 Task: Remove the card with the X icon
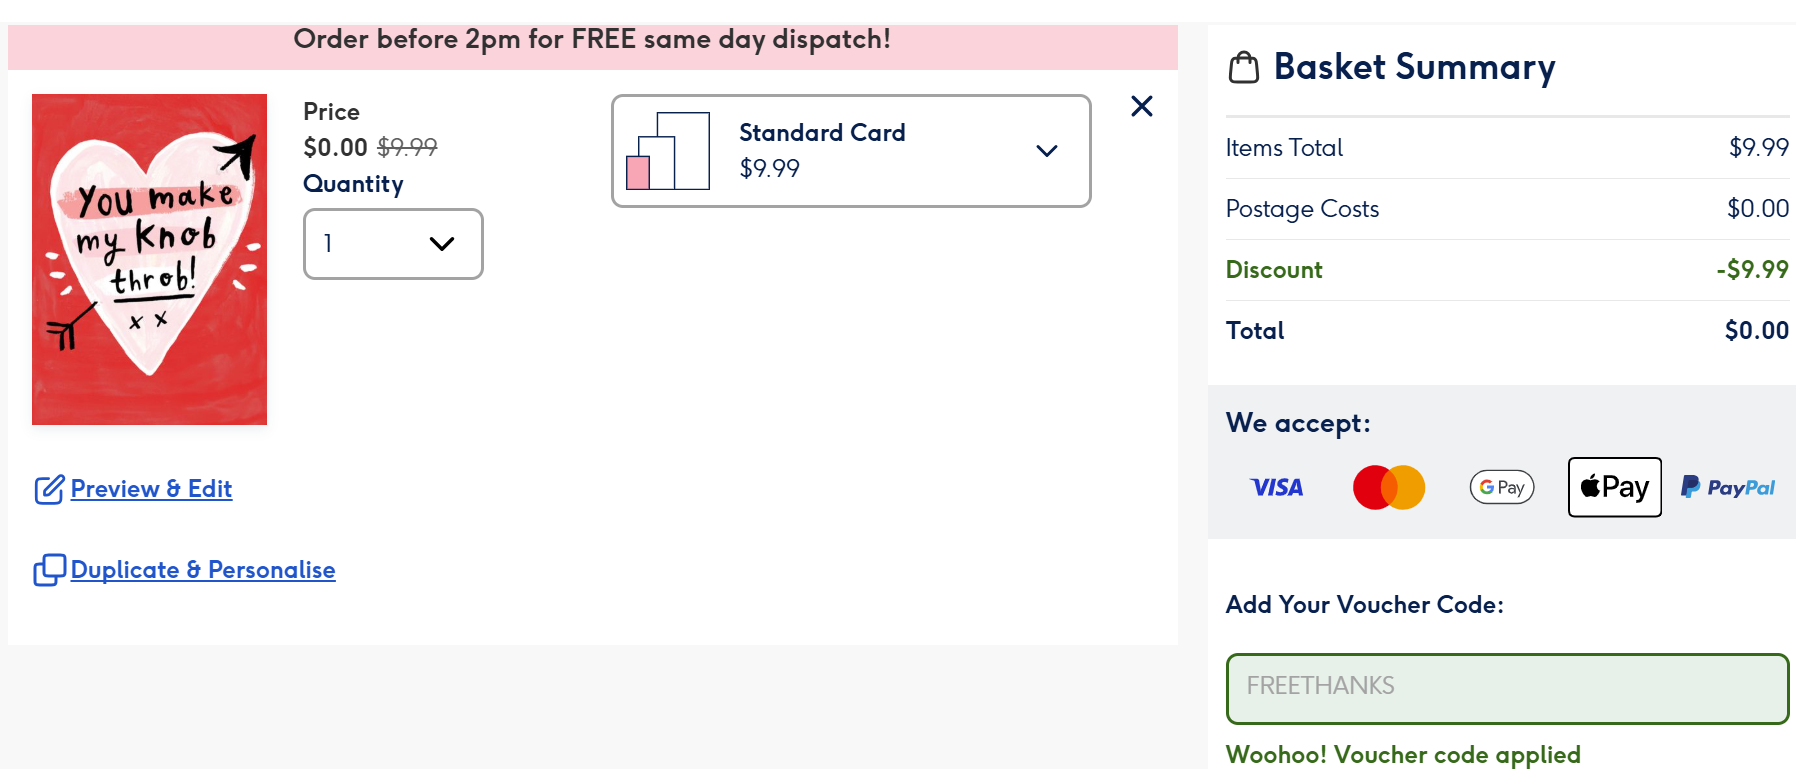tap(1141, 106)
